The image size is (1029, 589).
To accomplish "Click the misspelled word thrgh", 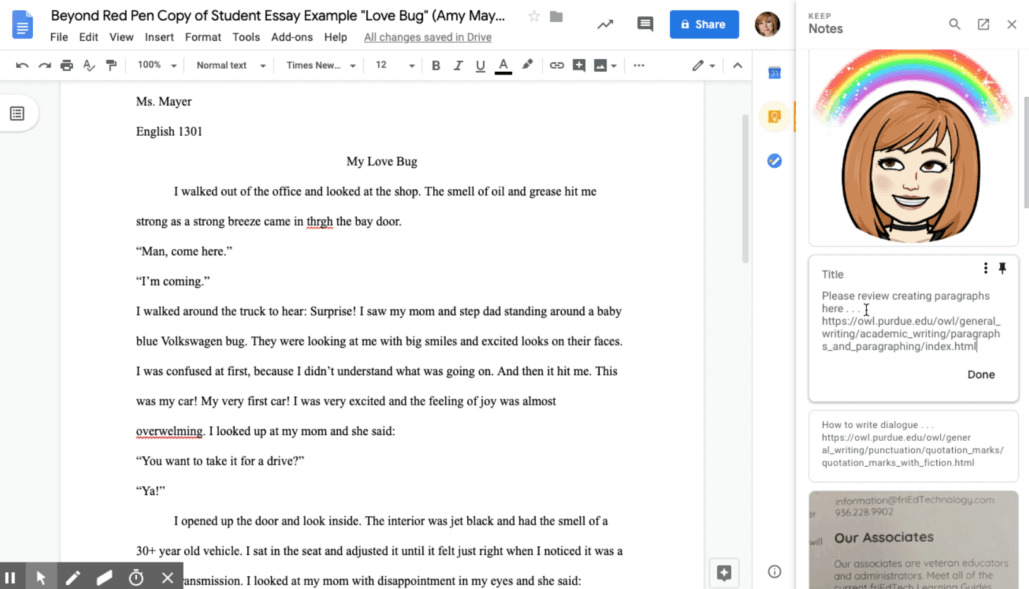I will pyautogui.click(x=320, y=222).
